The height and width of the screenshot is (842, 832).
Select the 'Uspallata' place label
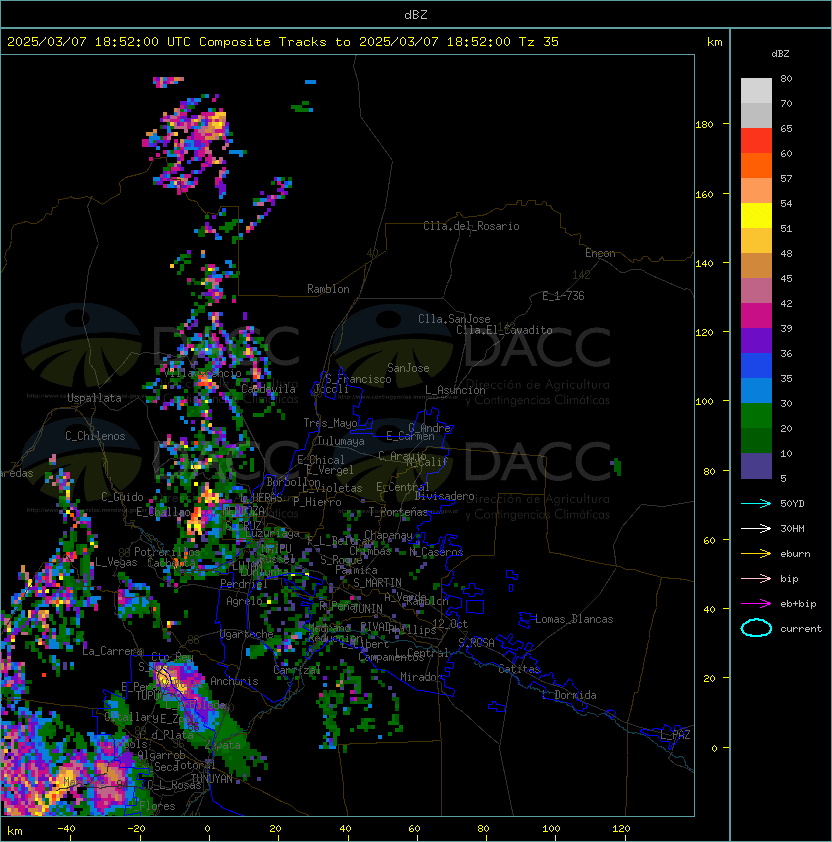[x=94, y=398]
